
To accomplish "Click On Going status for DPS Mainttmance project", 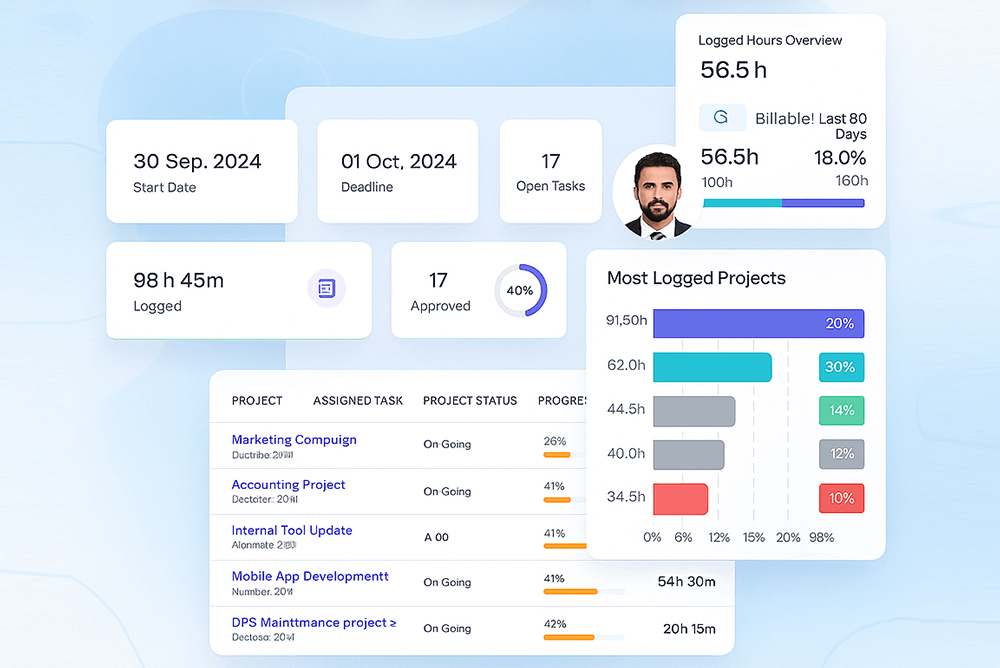I will pyautogui.click(x=447, y=628).
